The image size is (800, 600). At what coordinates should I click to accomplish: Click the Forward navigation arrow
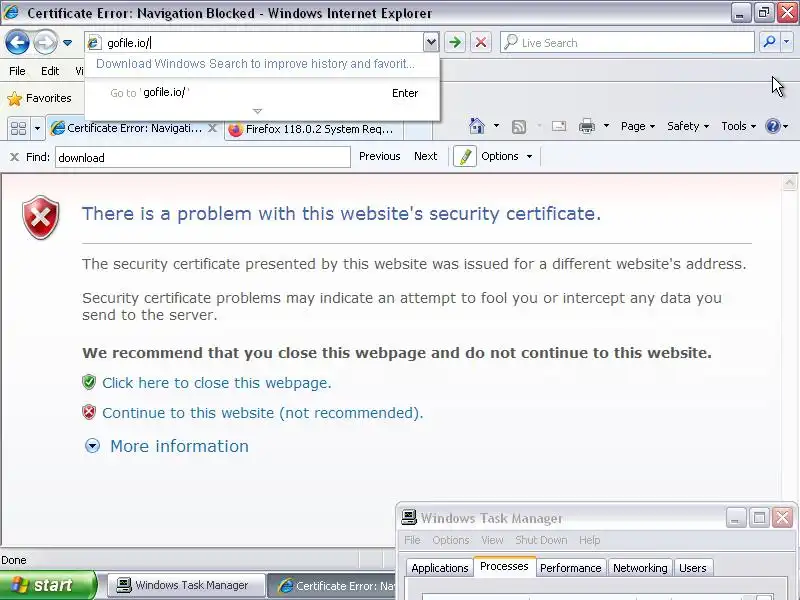tap(45, 43)
